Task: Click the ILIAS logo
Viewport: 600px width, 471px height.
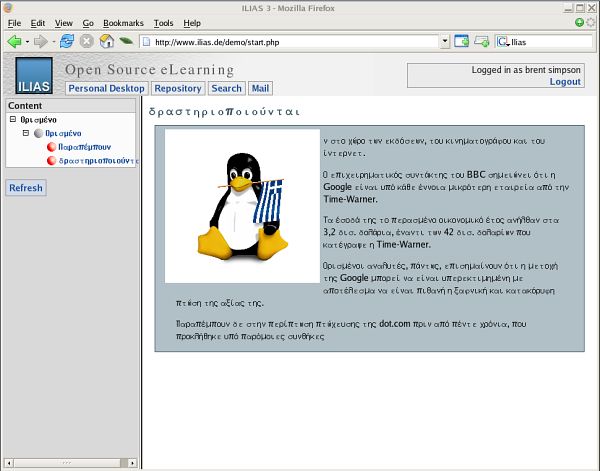Action: click(x=34, y=75)
